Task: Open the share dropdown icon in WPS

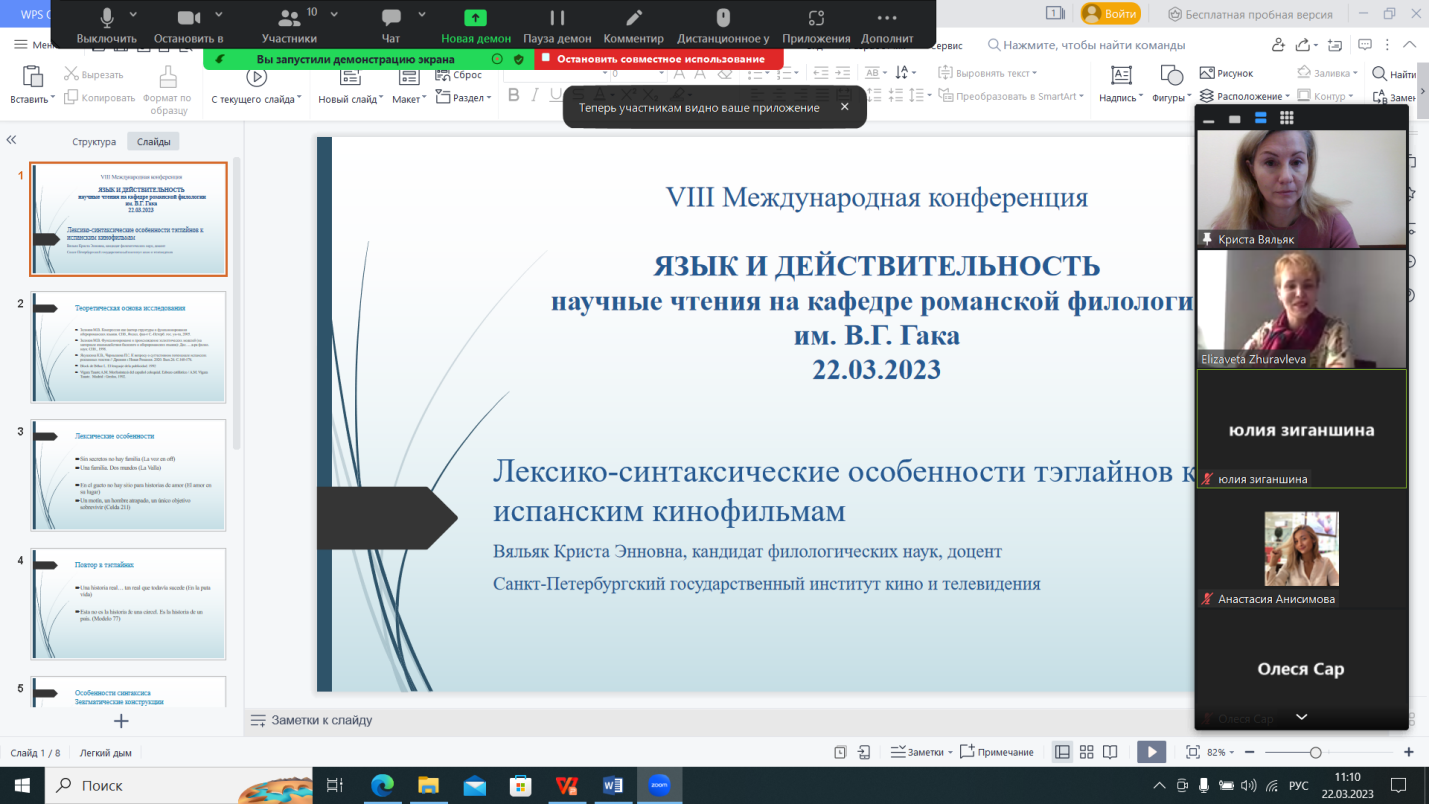Action: click(1308, 45)
